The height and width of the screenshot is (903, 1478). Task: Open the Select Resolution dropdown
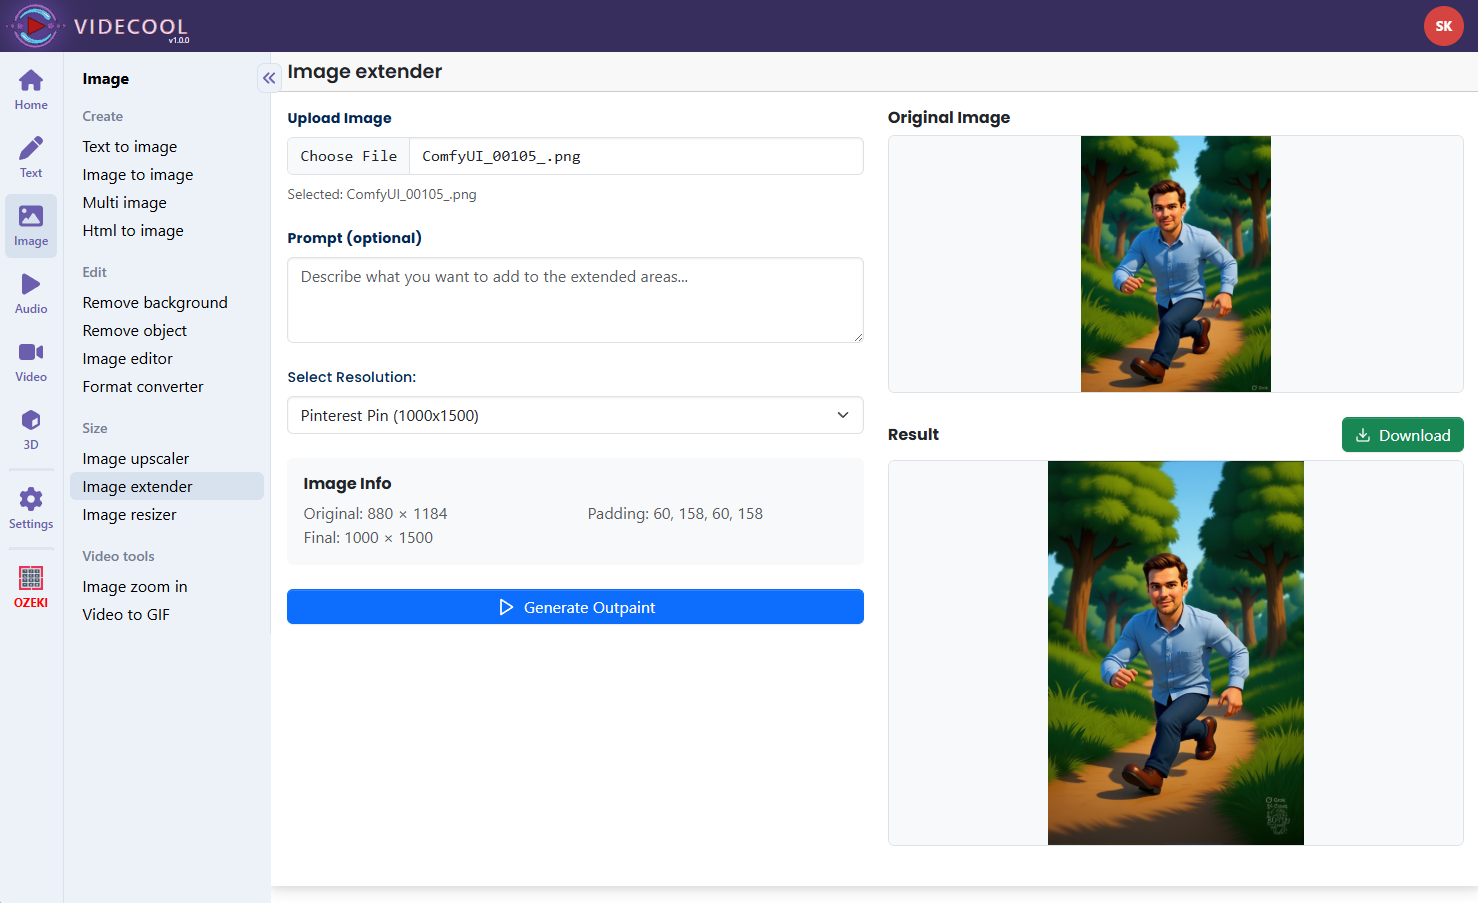tap(575, 415)
